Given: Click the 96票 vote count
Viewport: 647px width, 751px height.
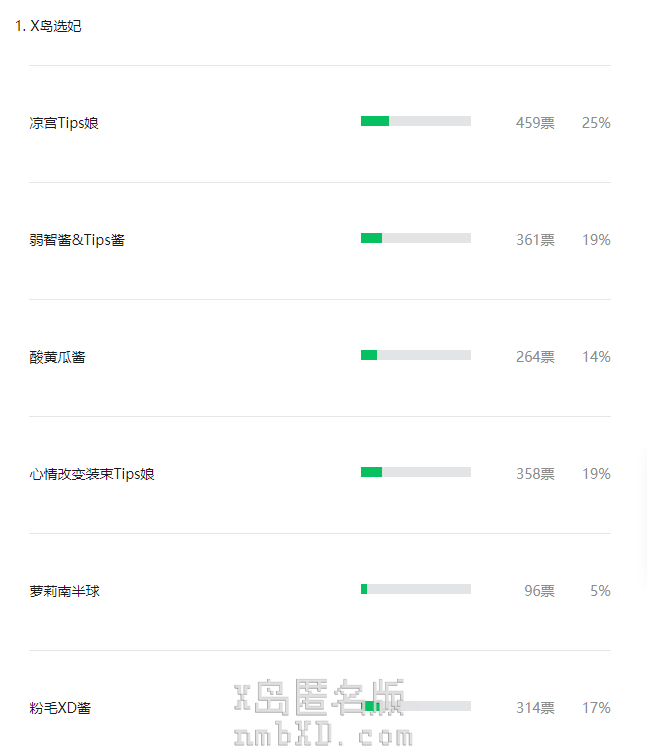Looking at the screenshot, I should [x=539, y=591].
